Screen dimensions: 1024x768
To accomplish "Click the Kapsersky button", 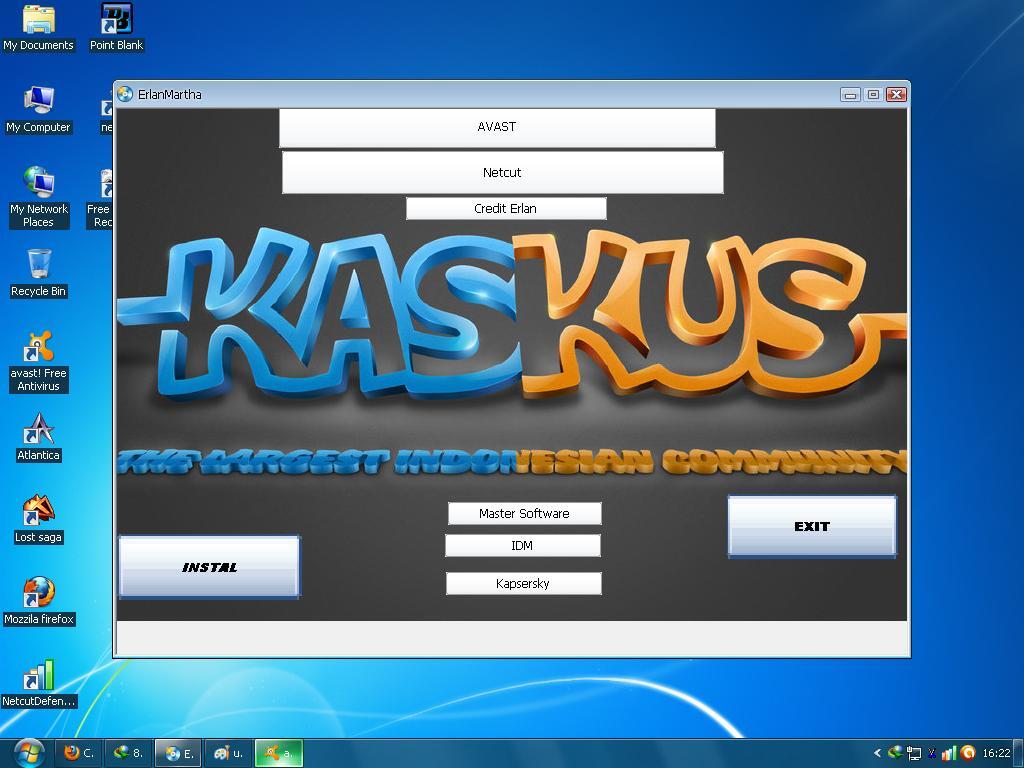I will pyautogui.click(x=523, y=583).
